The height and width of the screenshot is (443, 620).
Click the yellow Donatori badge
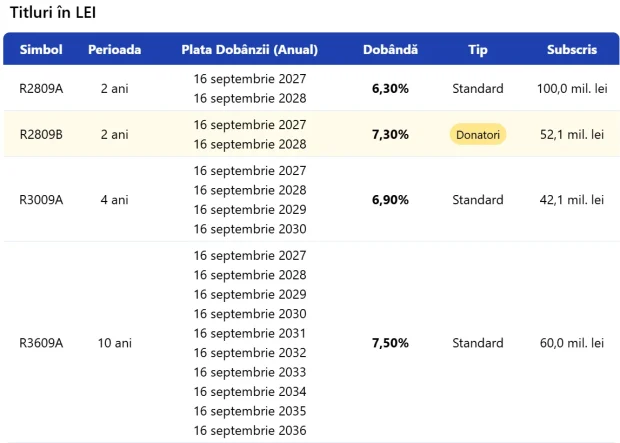478,134
